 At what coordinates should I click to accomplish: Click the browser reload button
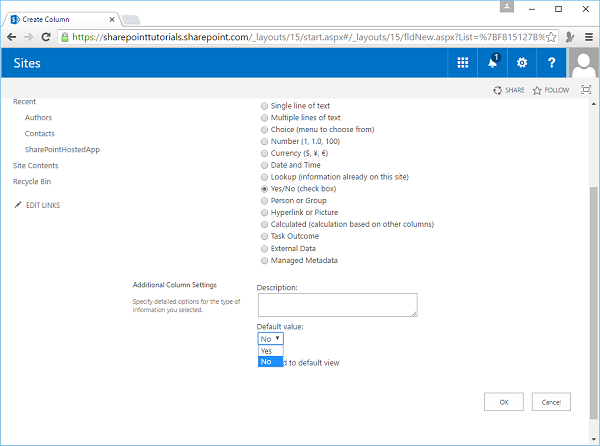point(46,37)
